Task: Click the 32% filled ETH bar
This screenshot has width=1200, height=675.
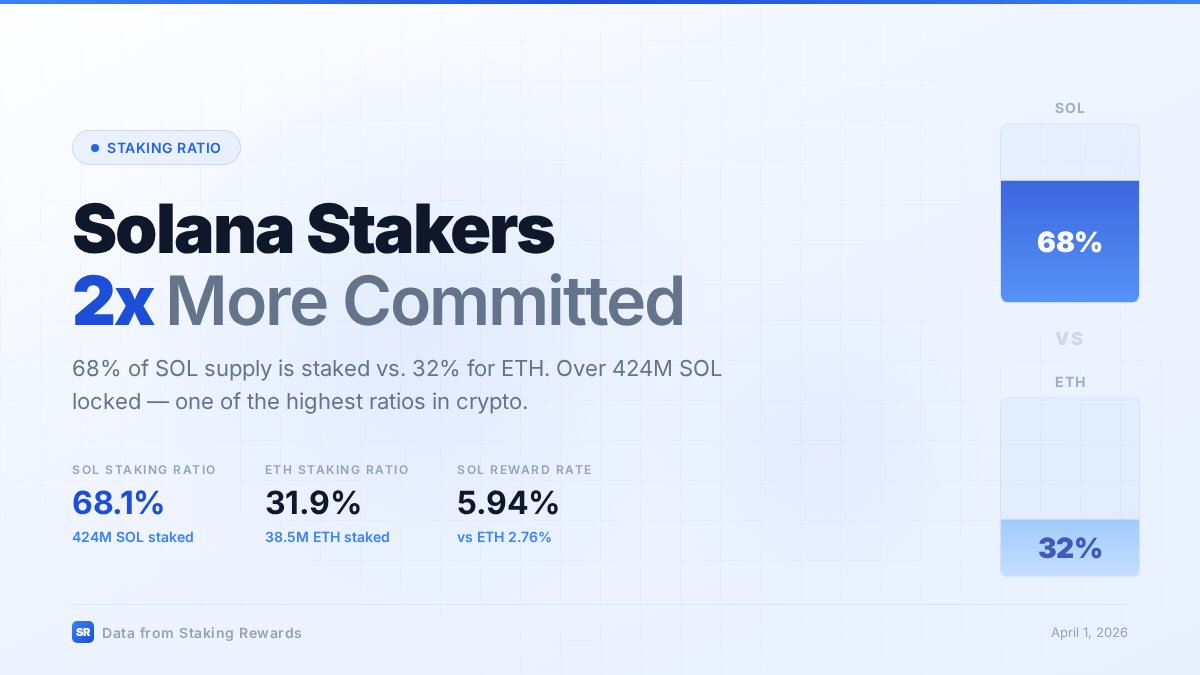Action: [1069, 548]
